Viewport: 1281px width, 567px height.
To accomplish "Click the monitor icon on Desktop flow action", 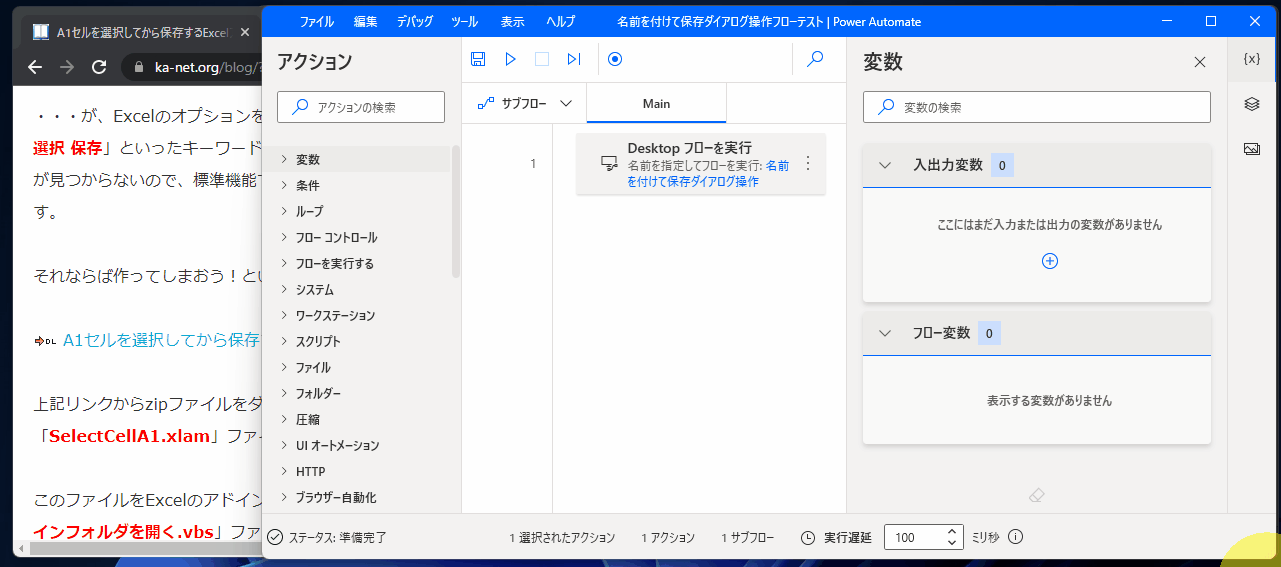I will tap(608, 164).
